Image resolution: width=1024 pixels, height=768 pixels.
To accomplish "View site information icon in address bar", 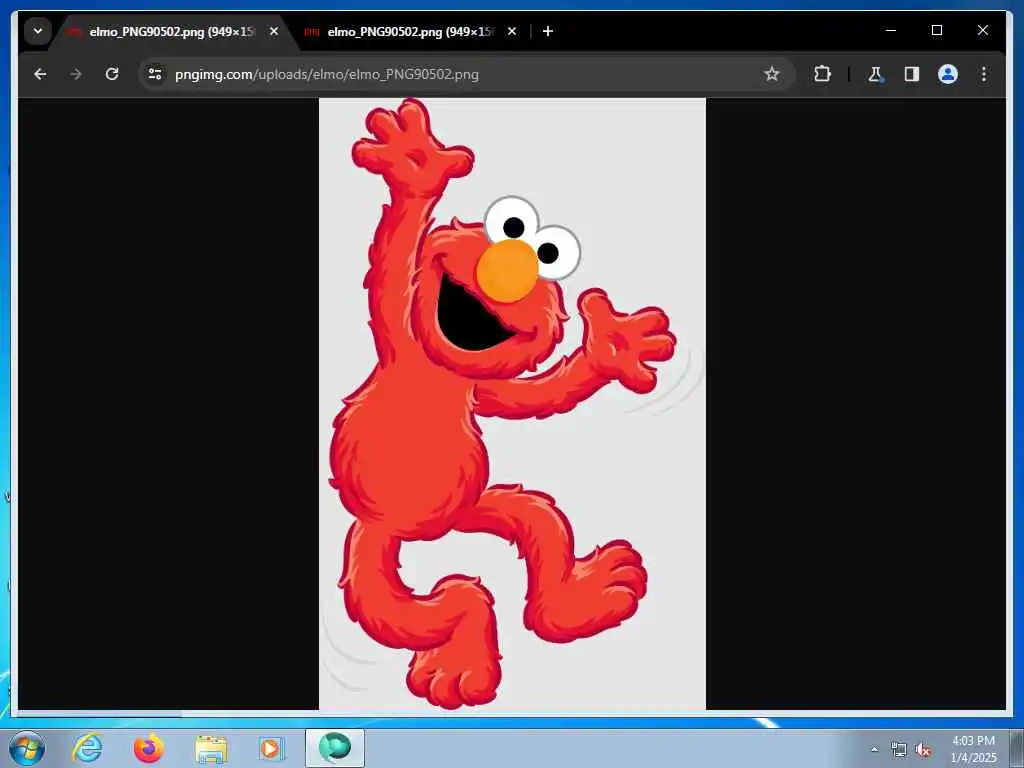I will (155, 74).
